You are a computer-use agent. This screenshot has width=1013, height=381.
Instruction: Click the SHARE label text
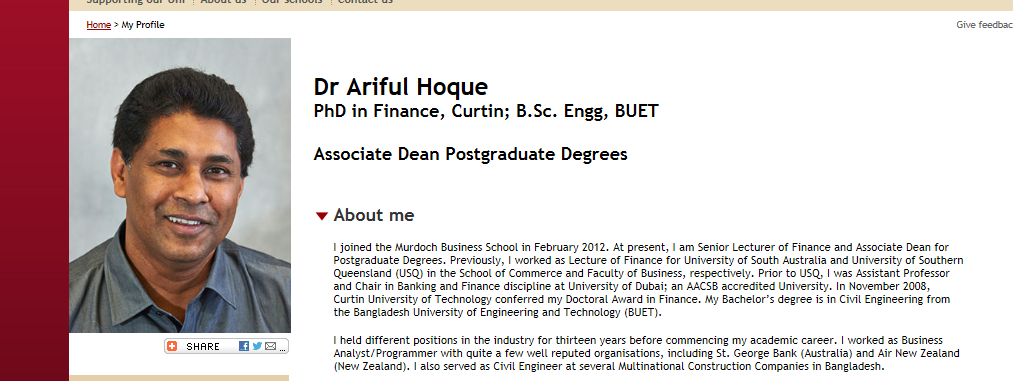(203, 347)
